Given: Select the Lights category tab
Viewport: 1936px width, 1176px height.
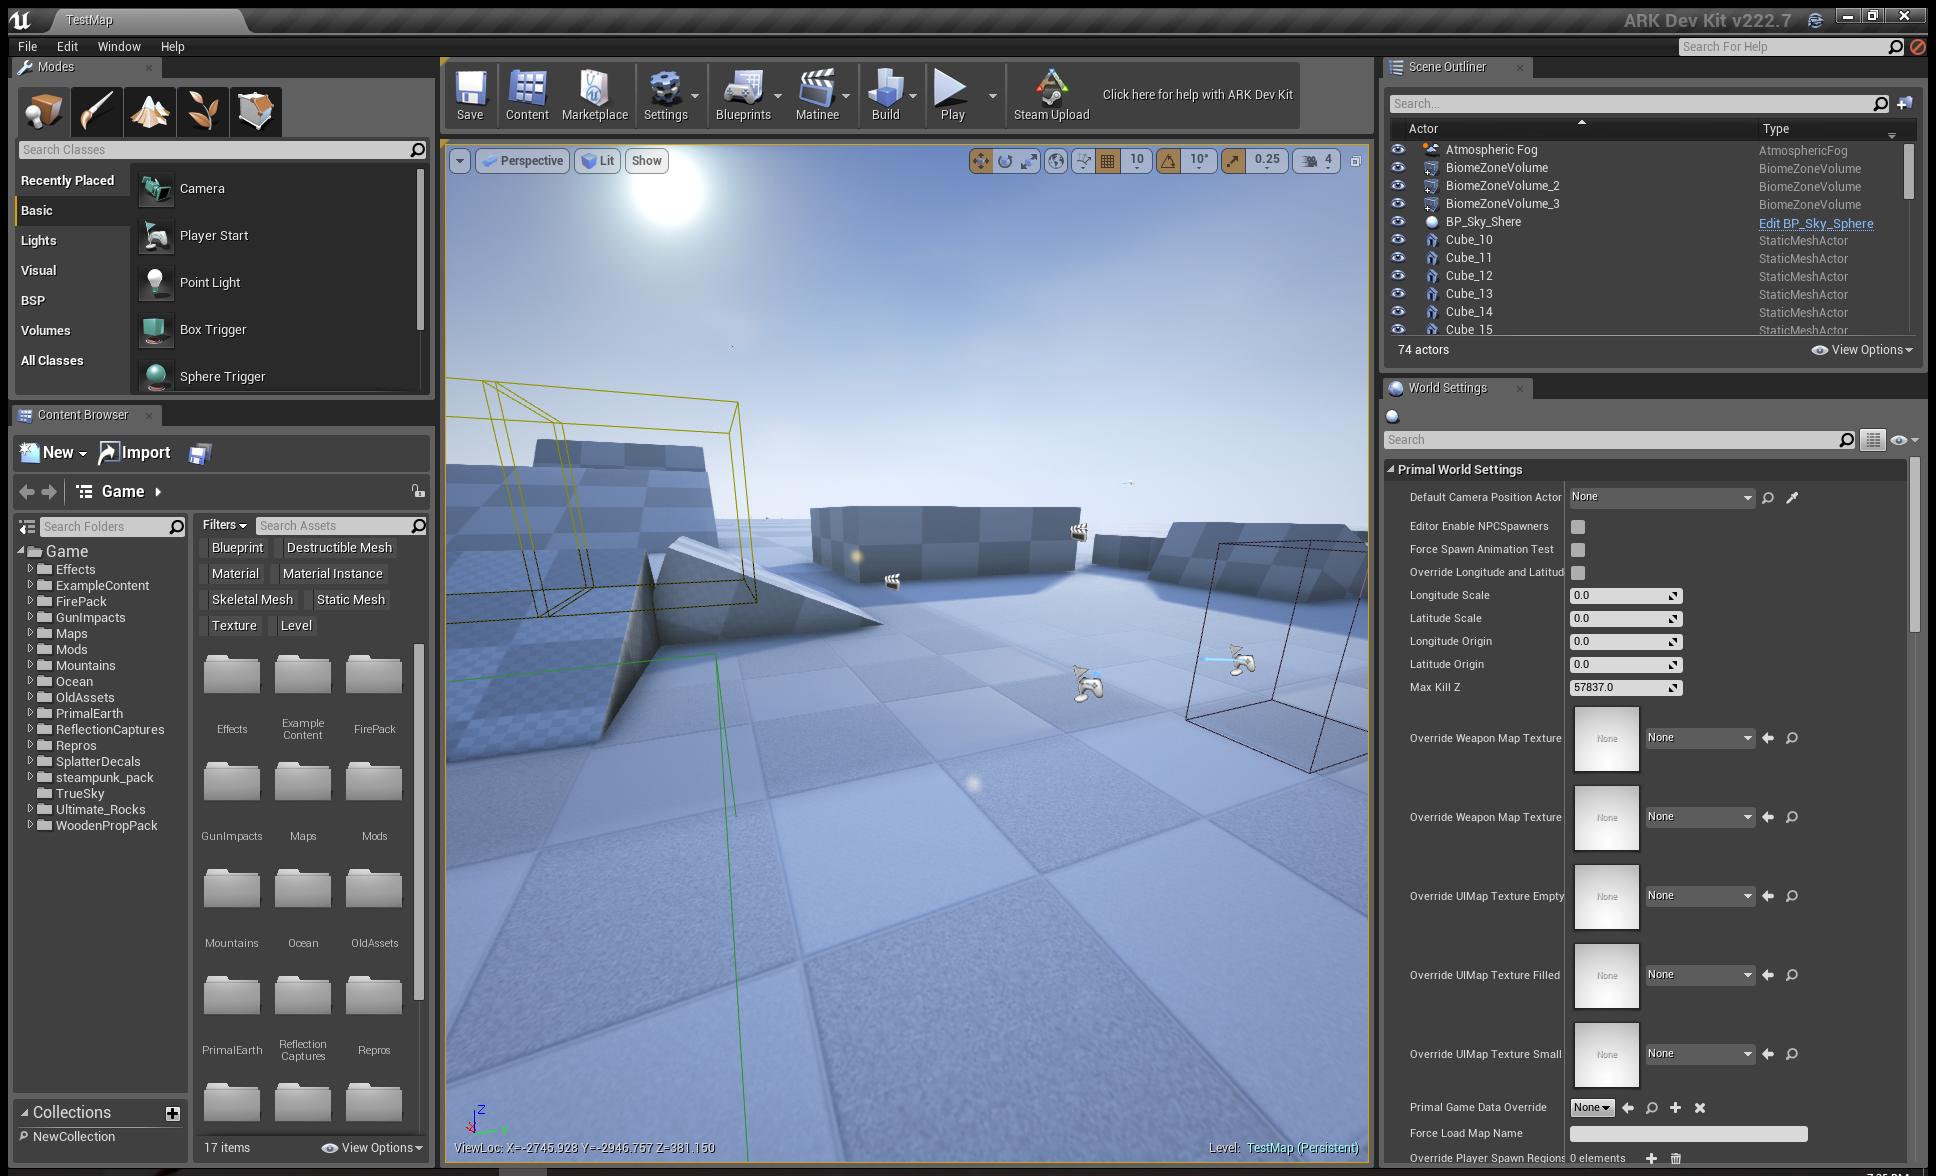Looking at the screenshot, I should tap(39, 240).
